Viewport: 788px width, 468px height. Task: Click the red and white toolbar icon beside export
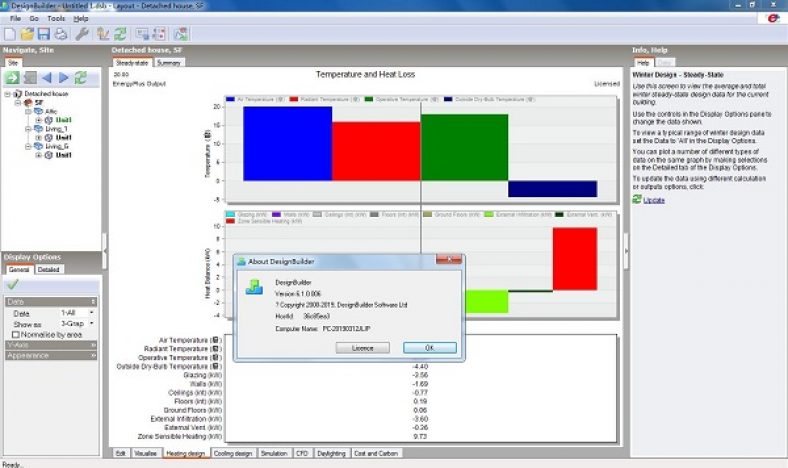pos(159,34)
